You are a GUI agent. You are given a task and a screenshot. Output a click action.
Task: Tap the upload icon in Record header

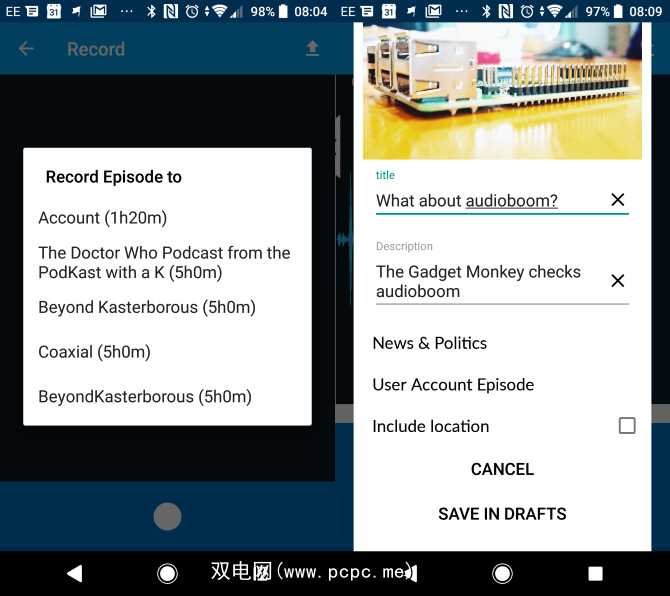[312, 48]
